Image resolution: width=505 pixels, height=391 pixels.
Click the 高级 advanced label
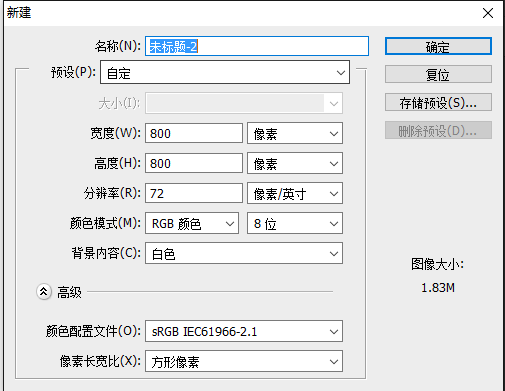pyautogui.click(x=69, y=292)
